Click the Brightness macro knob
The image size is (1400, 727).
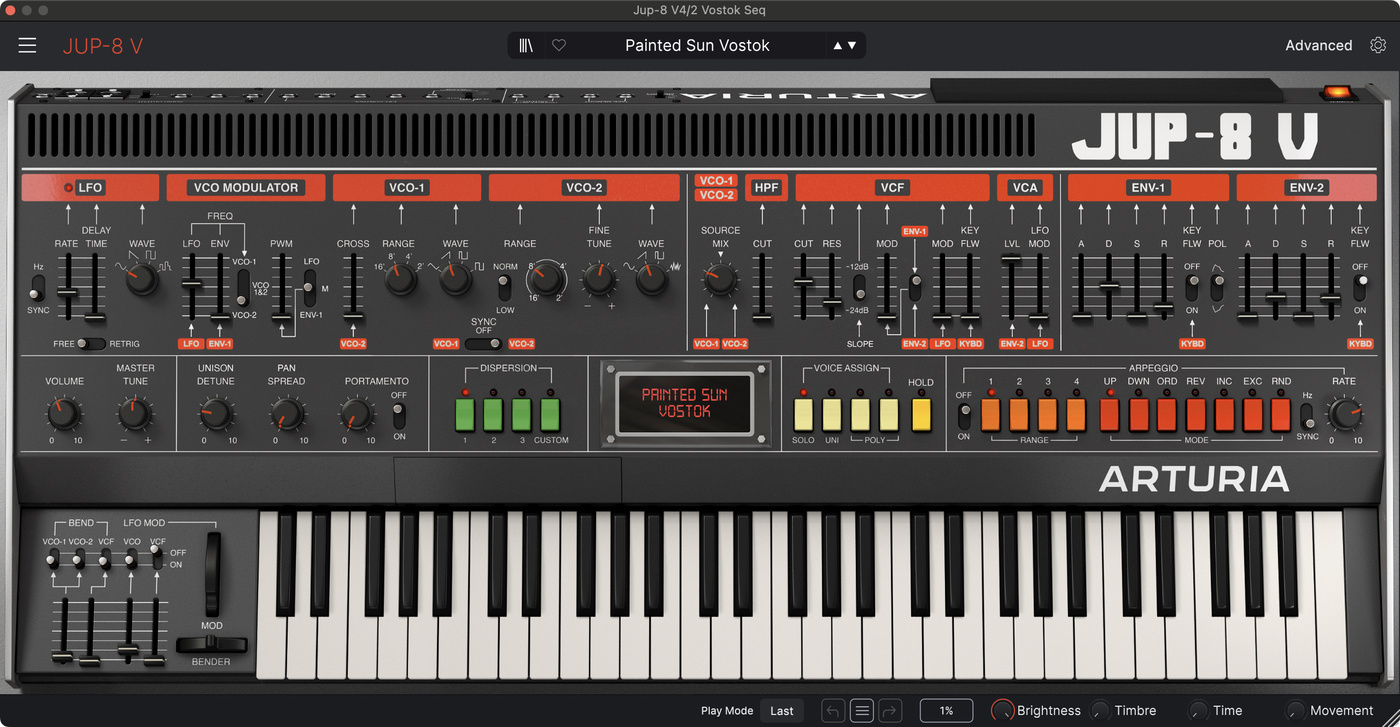pyautogui.click(x=1002, y=711)
